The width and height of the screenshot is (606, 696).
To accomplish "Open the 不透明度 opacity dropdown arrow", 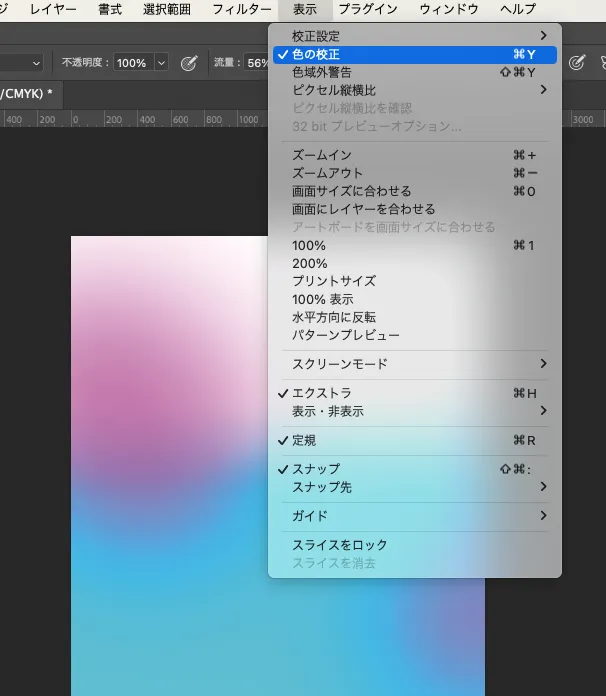I will (162, 63).
